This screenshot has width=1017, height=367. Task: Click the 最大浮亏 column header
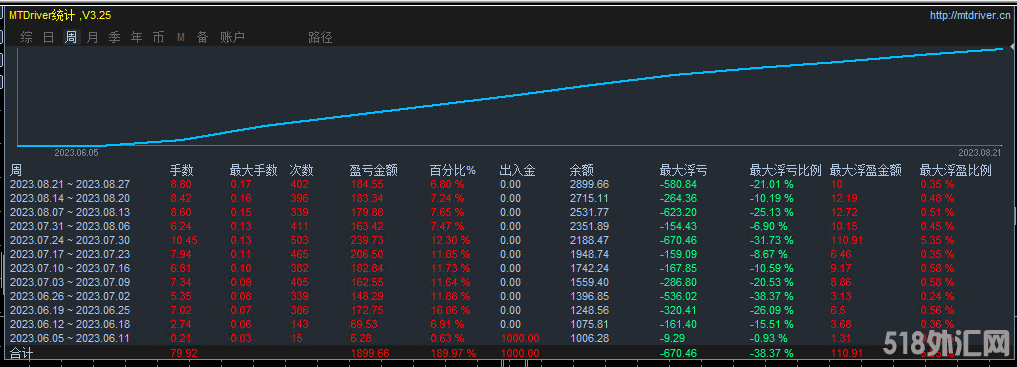click(x=684, y=171)
